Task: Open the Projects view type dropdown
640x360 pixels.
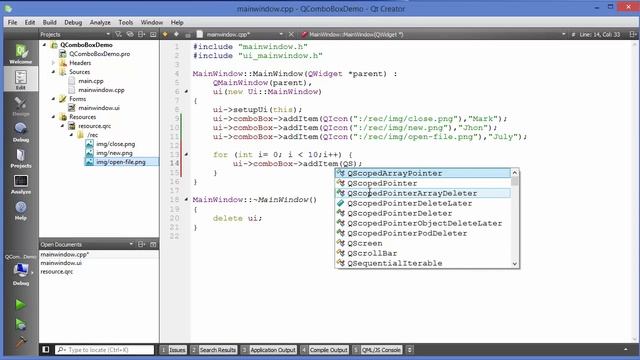Action: (x=108, y=34)
